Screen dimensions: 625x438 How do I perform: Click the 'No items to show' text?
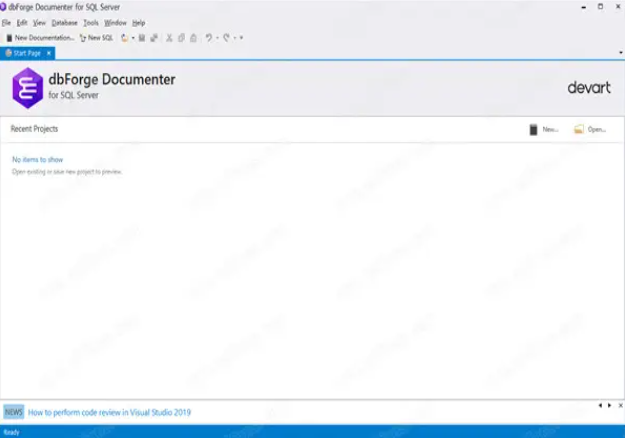37,160
